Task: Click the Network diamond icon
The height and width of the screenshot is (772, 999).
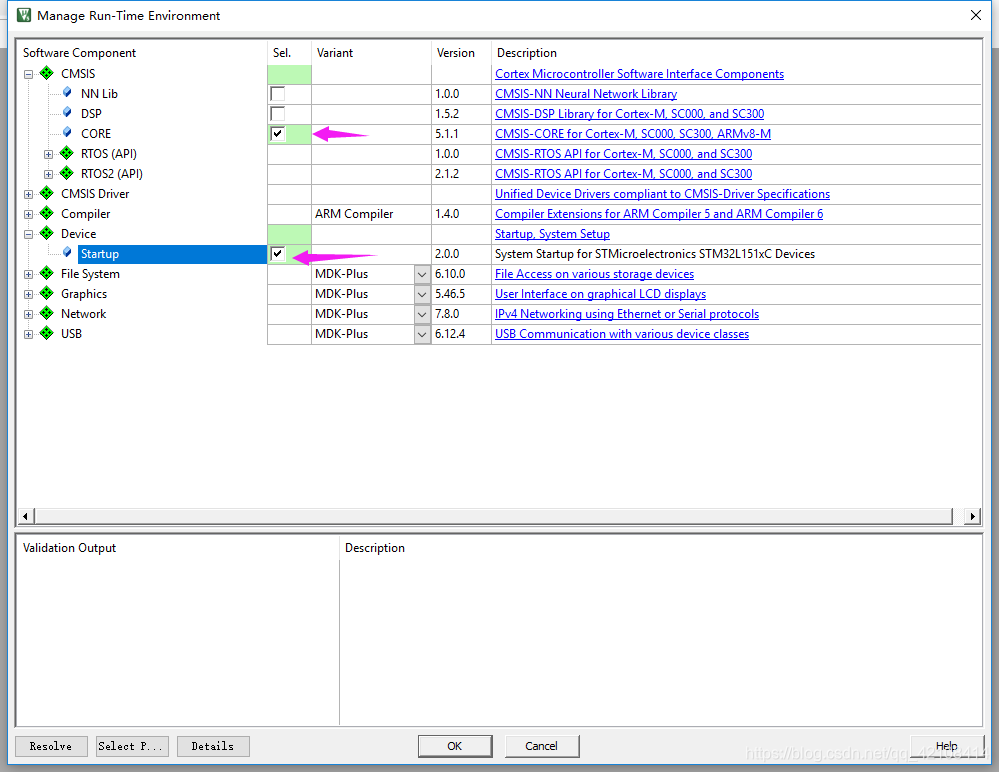Action: click(x=47, y=313)
